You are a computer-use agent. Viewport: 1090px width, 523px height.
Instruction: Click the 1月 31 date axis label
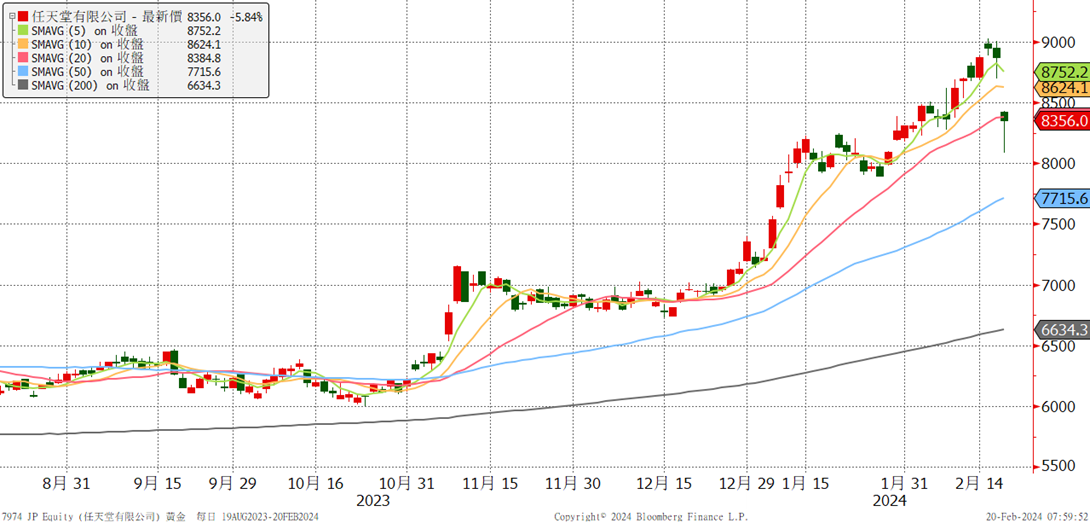[904, 482]
